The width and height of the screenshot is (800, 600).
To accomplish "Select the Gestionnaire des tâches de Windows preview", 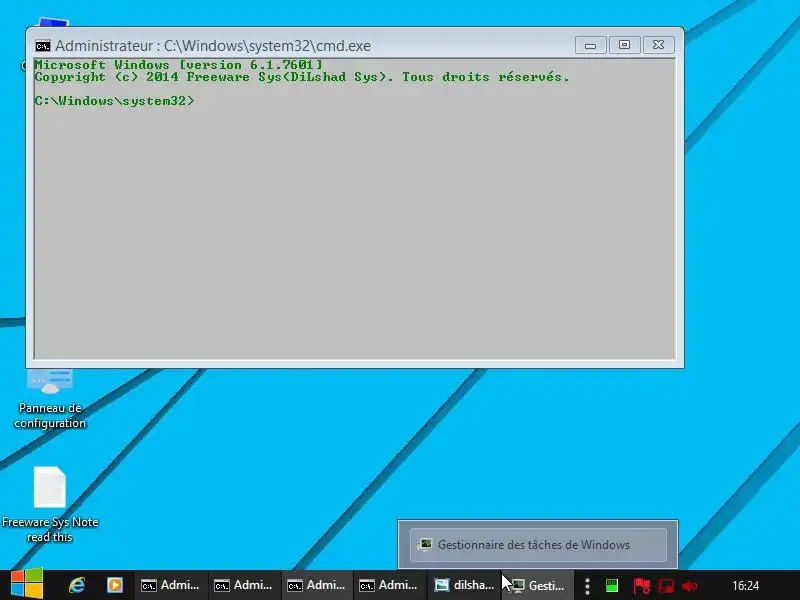I will (x=538, y=545).
